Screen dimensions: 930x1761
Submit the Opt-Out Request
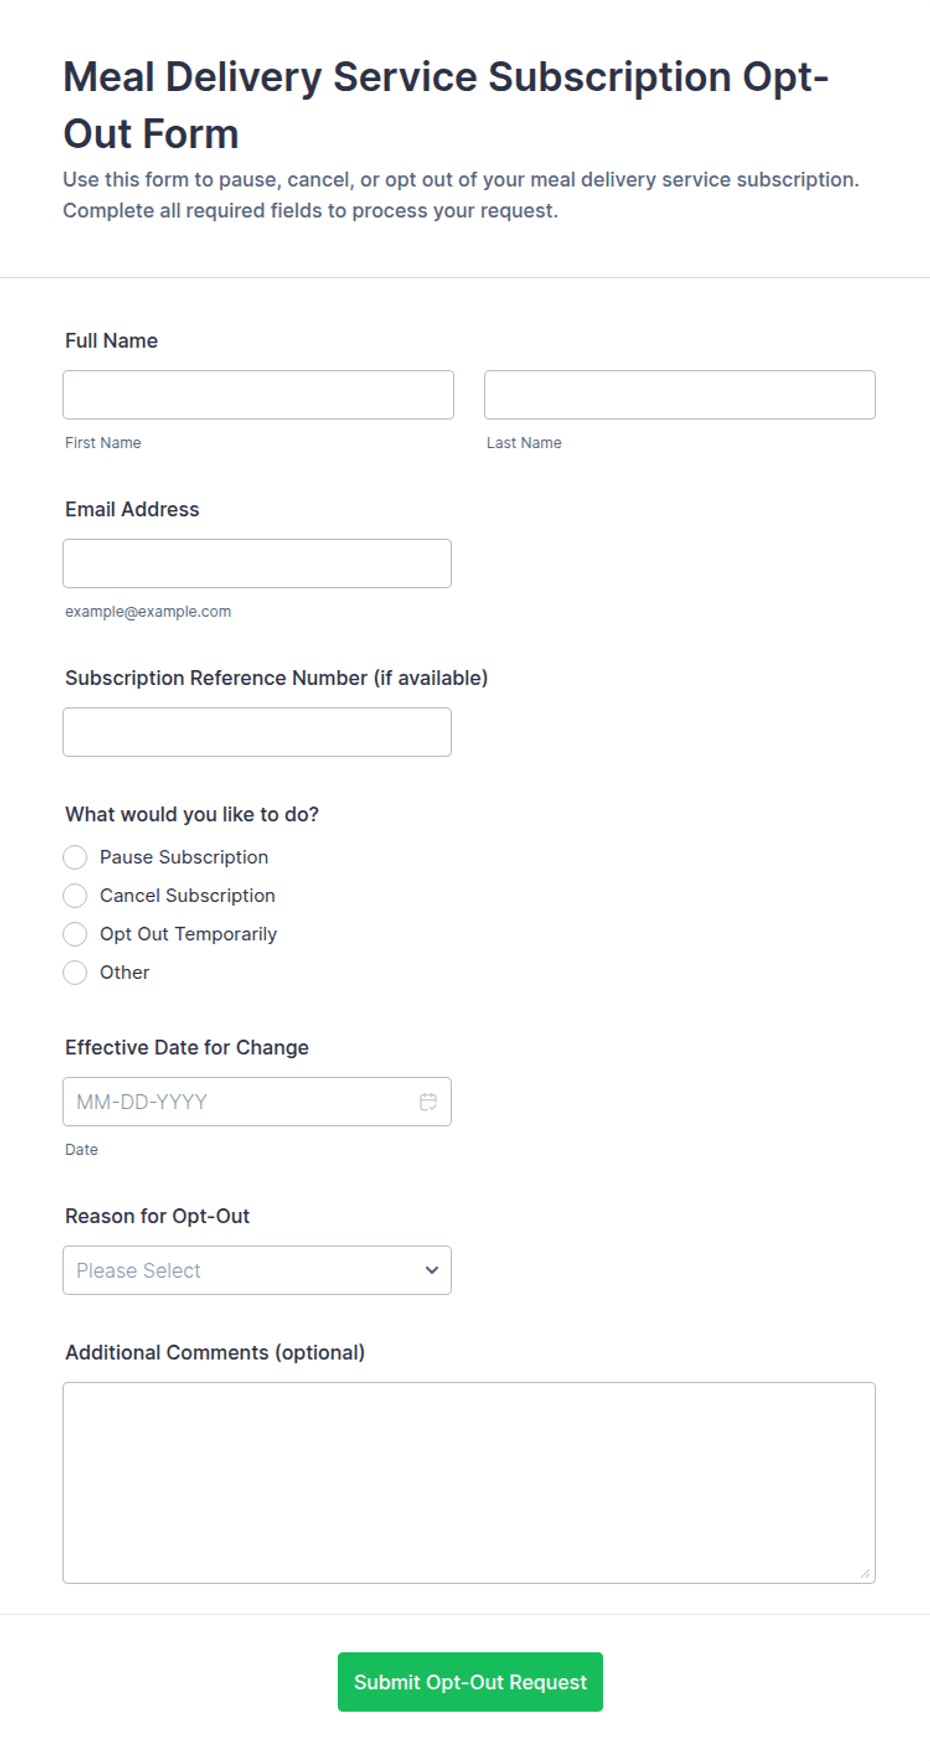pos(470,1682)
